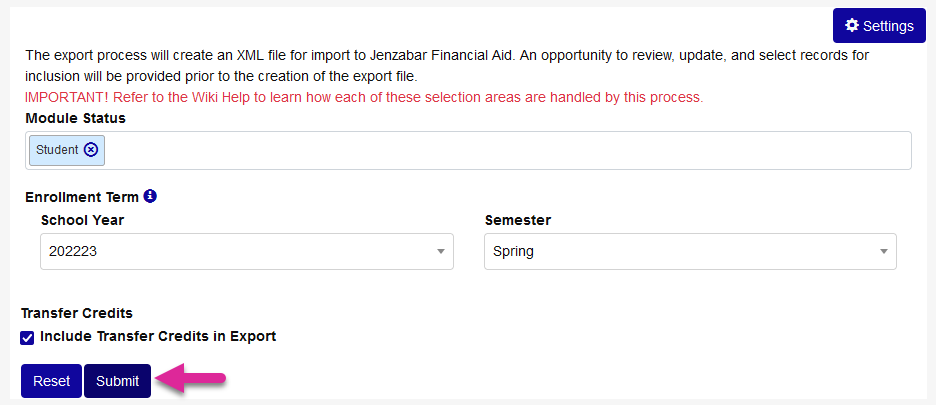Click the Module Status label

75,118
